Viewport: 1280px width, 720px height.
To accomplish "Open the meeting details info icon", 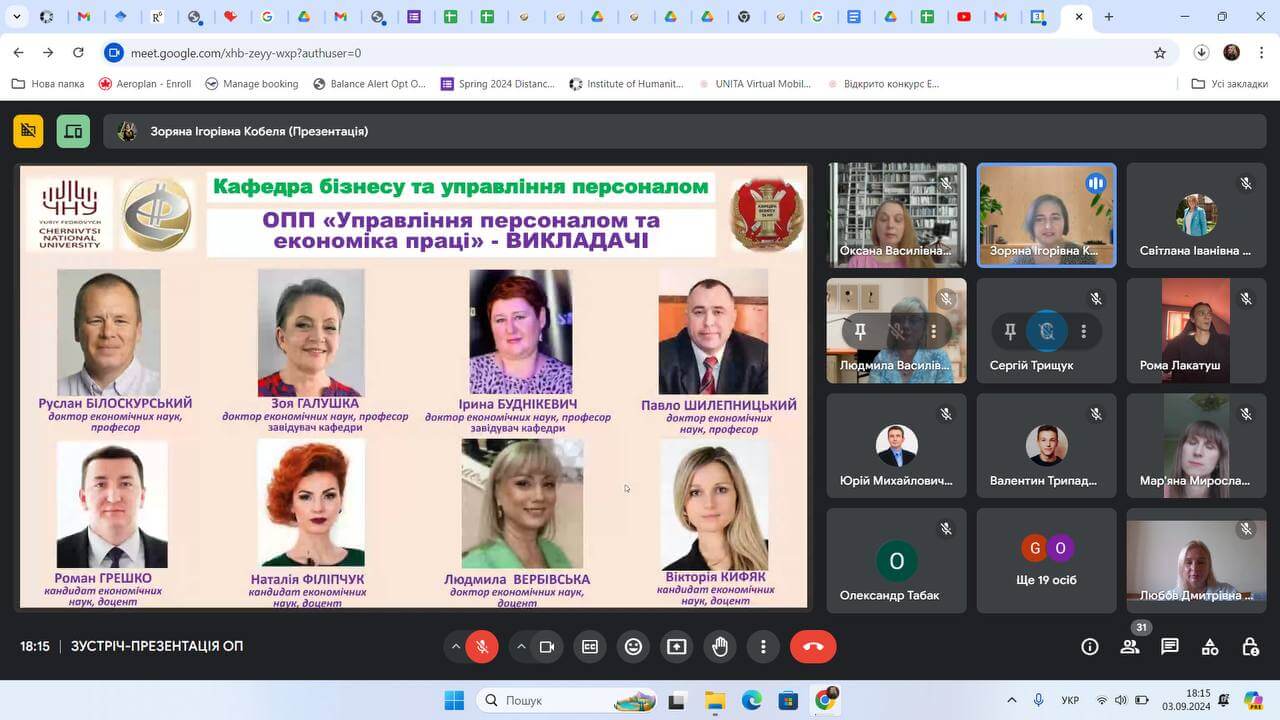I will tap(1090, 647).
